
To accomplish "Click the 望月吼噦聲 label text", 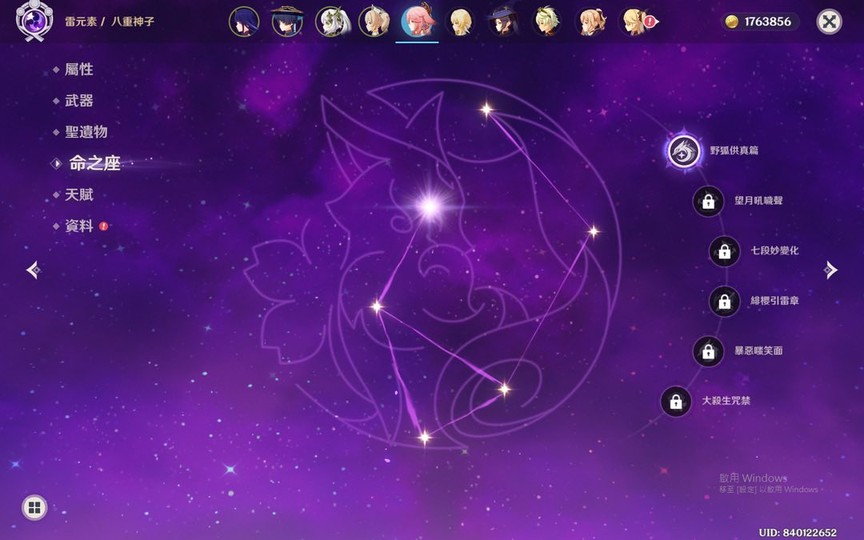I will (758, 201).
